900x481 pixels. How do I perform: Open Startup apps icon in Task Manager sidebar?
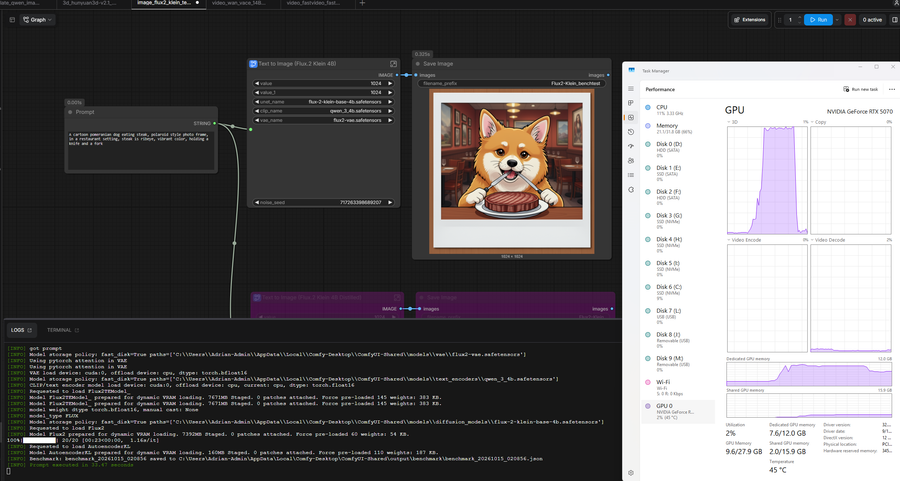tap(631, 146)
